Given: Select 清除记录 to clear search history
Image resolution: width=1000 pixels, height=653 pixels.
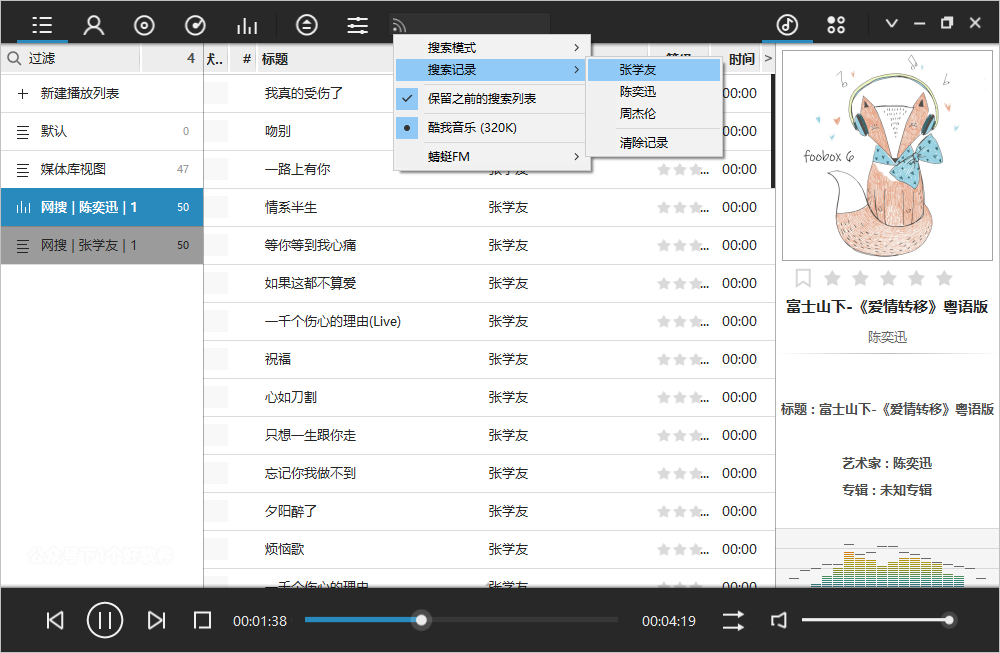Looking at the screenshot, I should click(x=643, y=143).
